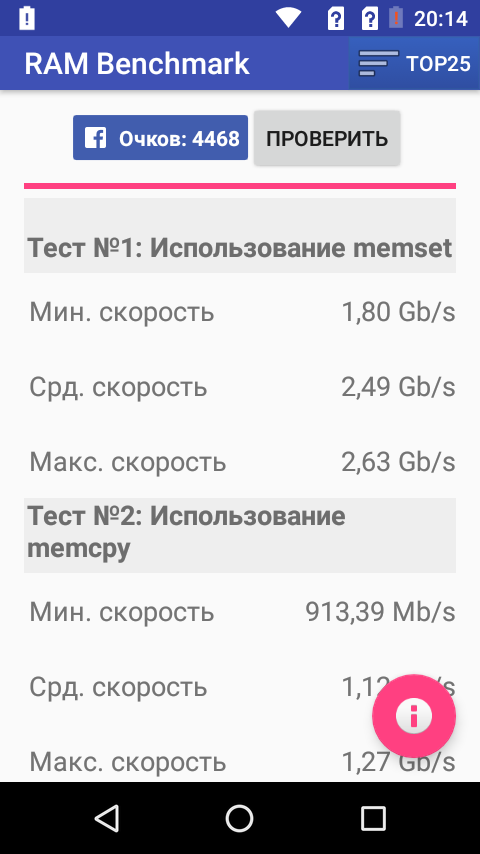This screenshot has width=480, height=854.
Task: Tap the Android back navigation icon
Action: (107, 818)
